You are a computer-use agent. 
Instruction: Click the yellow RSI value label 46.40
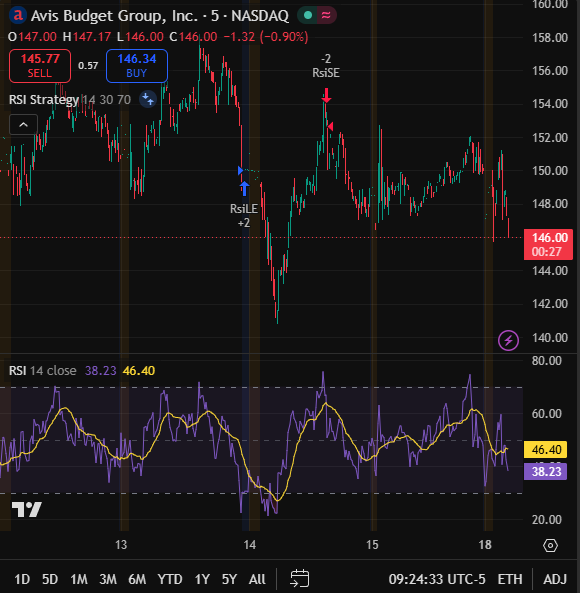point(545,450)
